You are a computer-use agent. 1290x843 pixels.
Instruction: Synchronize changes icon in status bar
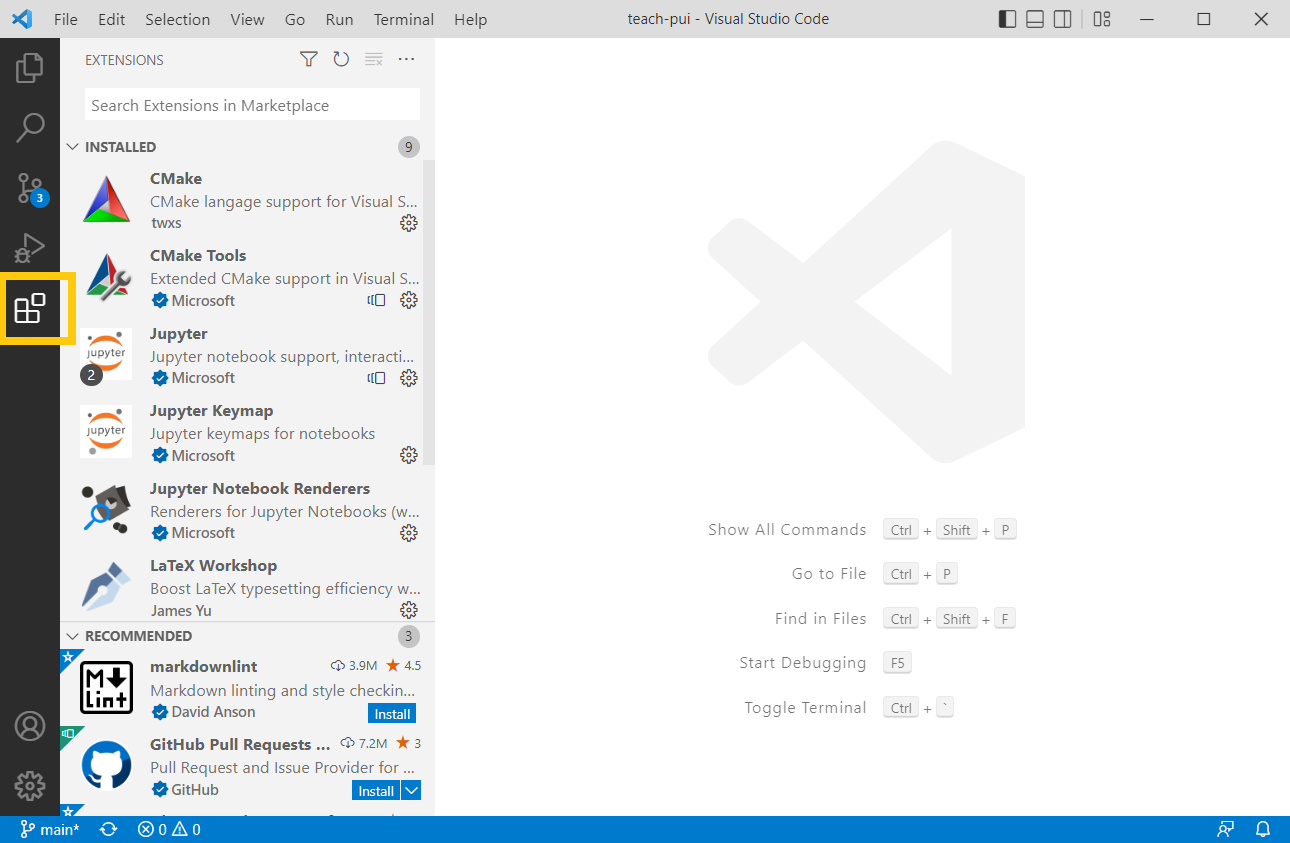coord(109,829)
